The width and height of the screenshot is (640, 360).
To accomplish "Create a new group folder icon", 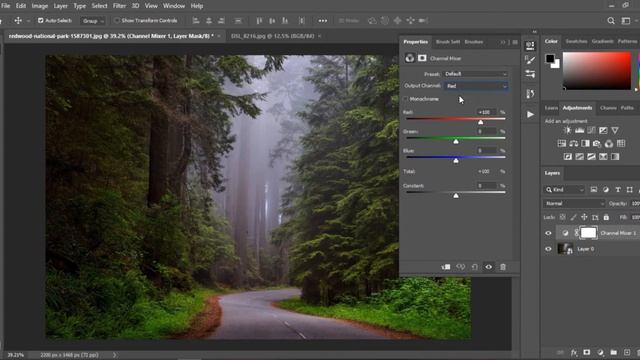I will click(613, 352).
